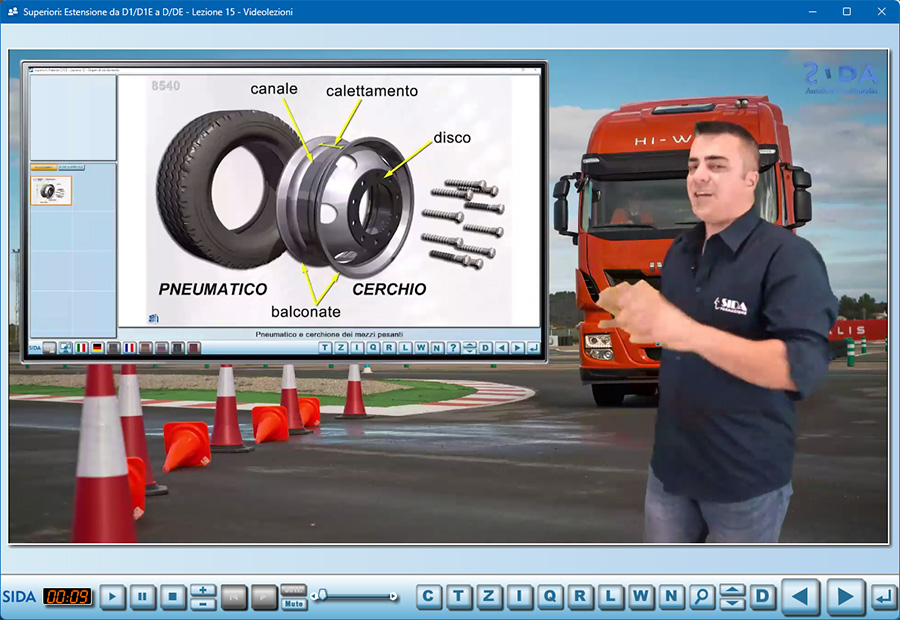Screen dimensions: 900x620
Task: Stop the video playback
Action: (172, 597)
